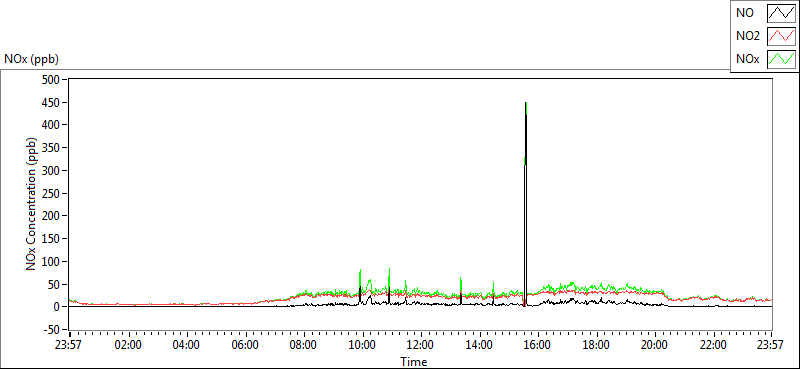Click the 04:00 time axis label

coord(186,345)
